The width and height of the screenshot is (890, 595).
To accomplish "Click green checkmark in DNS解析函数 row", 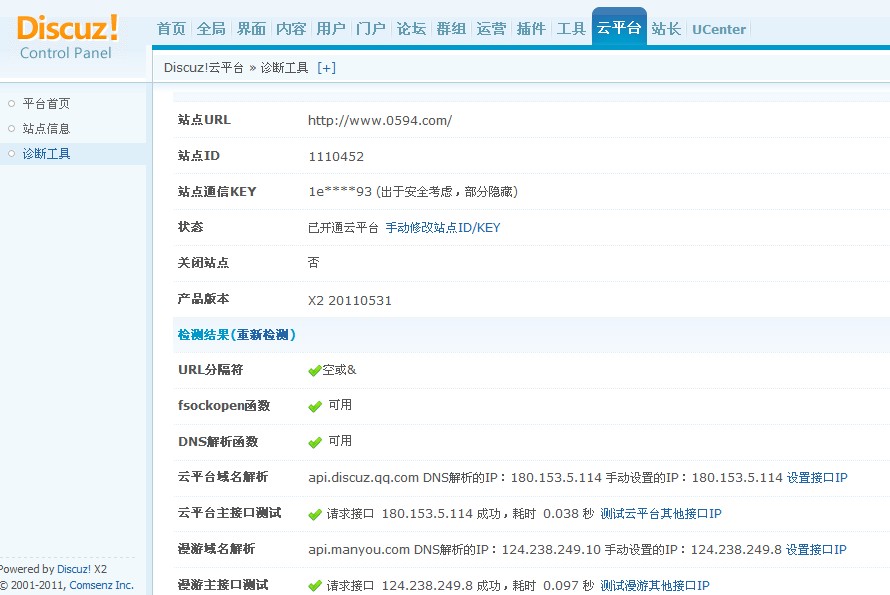I will pyautogui.click(x=314, y=442).
